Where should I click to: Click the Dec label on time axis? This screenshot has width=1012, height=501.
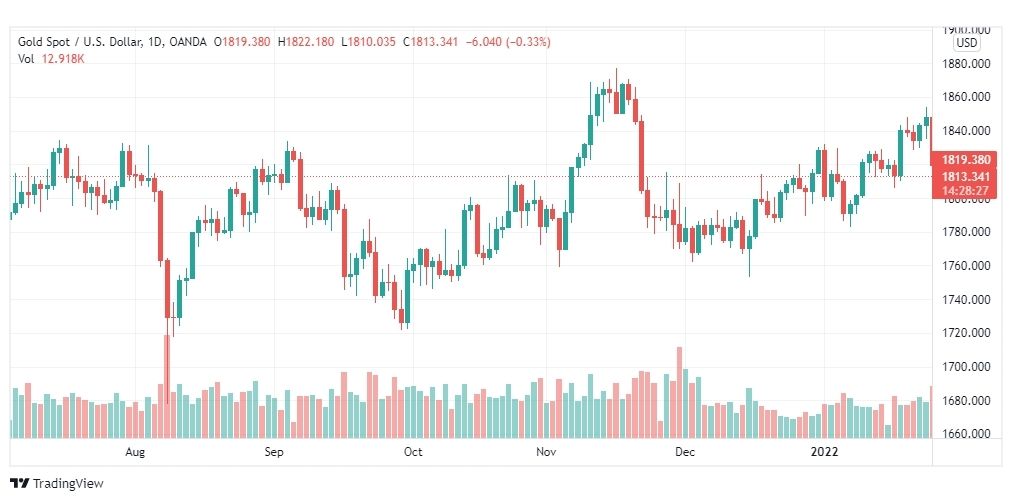coord(685,452)
